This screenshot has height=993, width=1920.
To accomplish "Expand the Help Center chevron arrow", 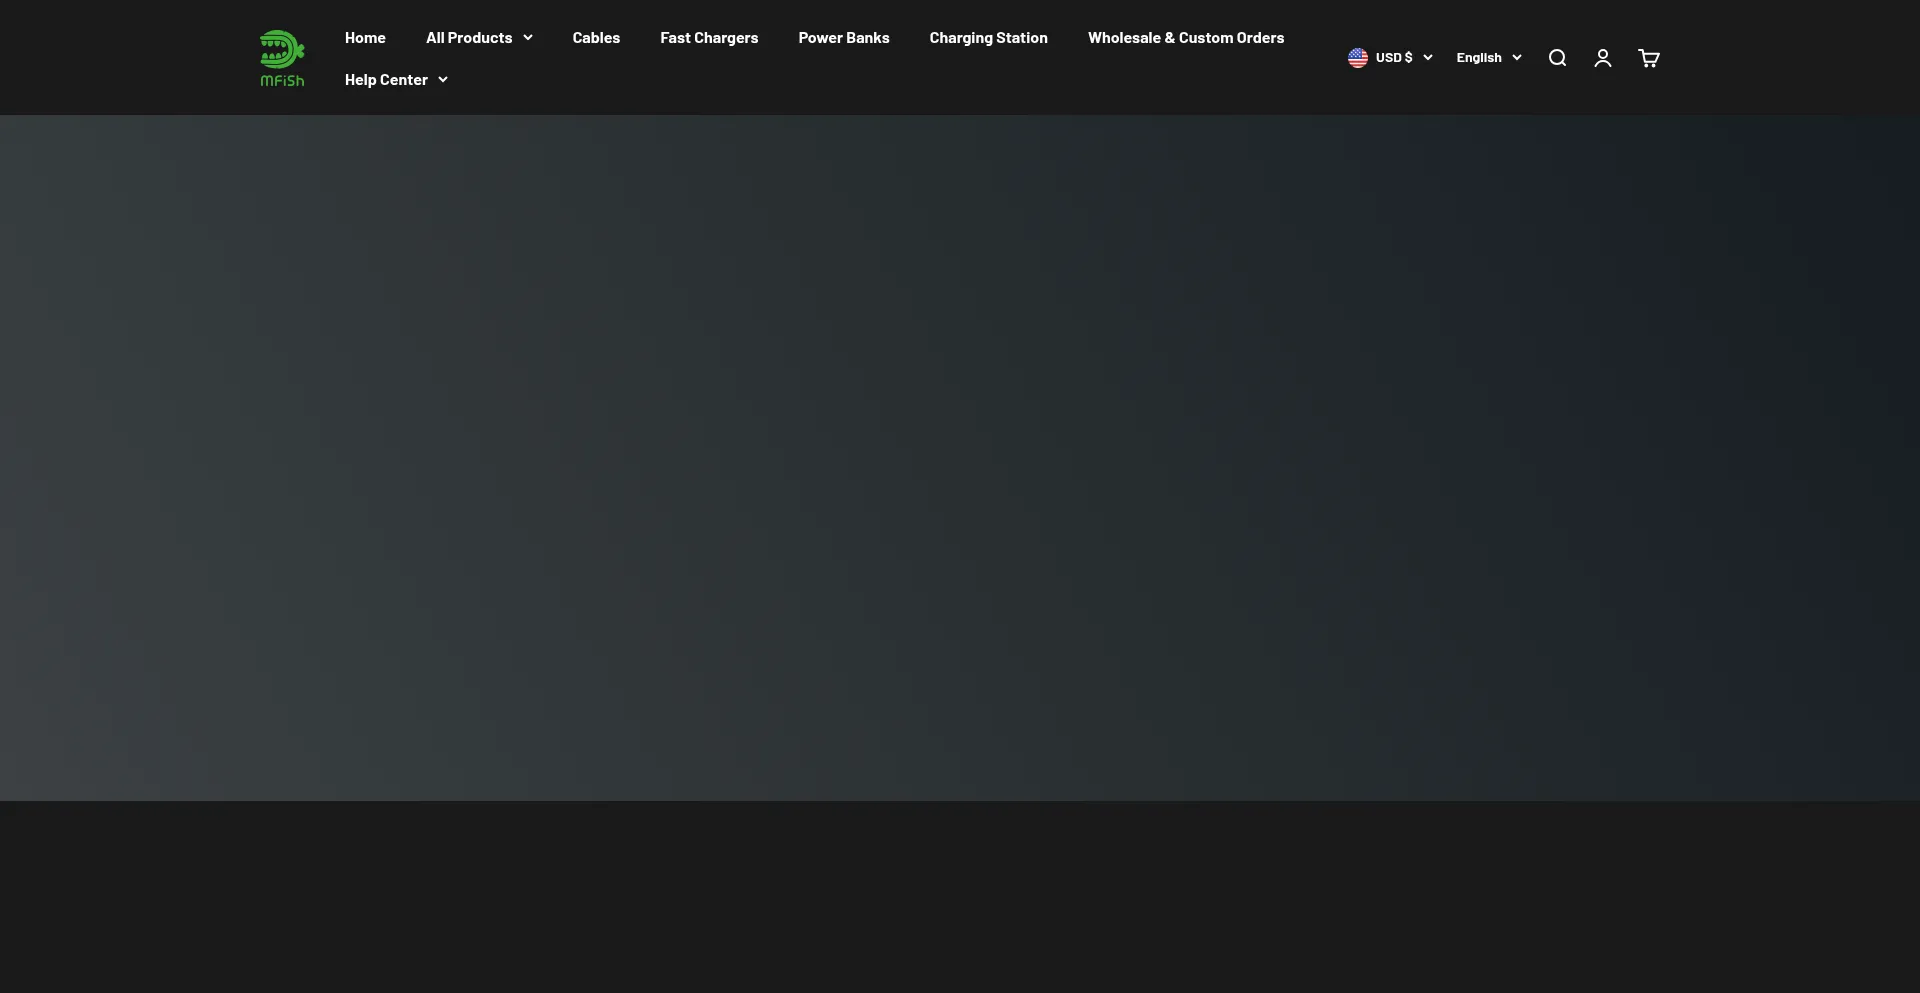I will [x=443, y=80].
